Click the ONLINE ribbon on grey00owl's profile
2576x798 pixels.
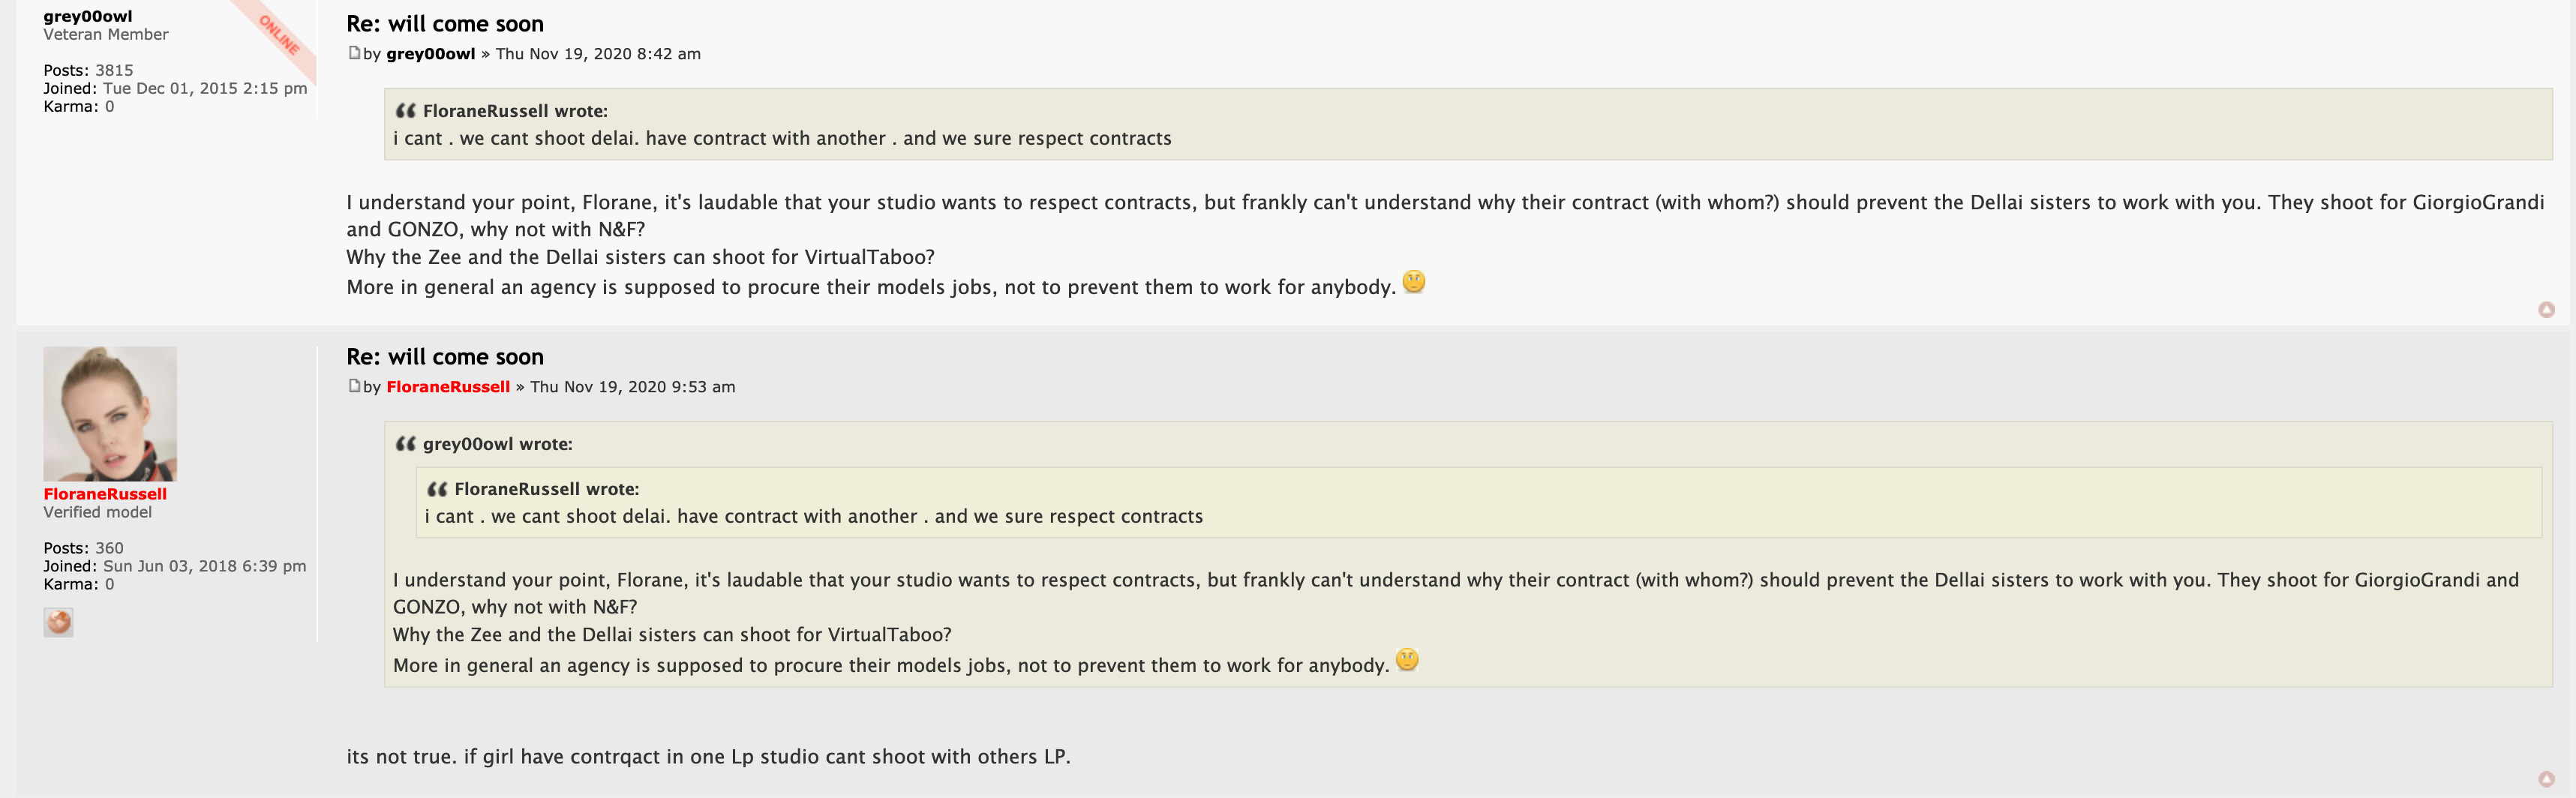(279, 34)
